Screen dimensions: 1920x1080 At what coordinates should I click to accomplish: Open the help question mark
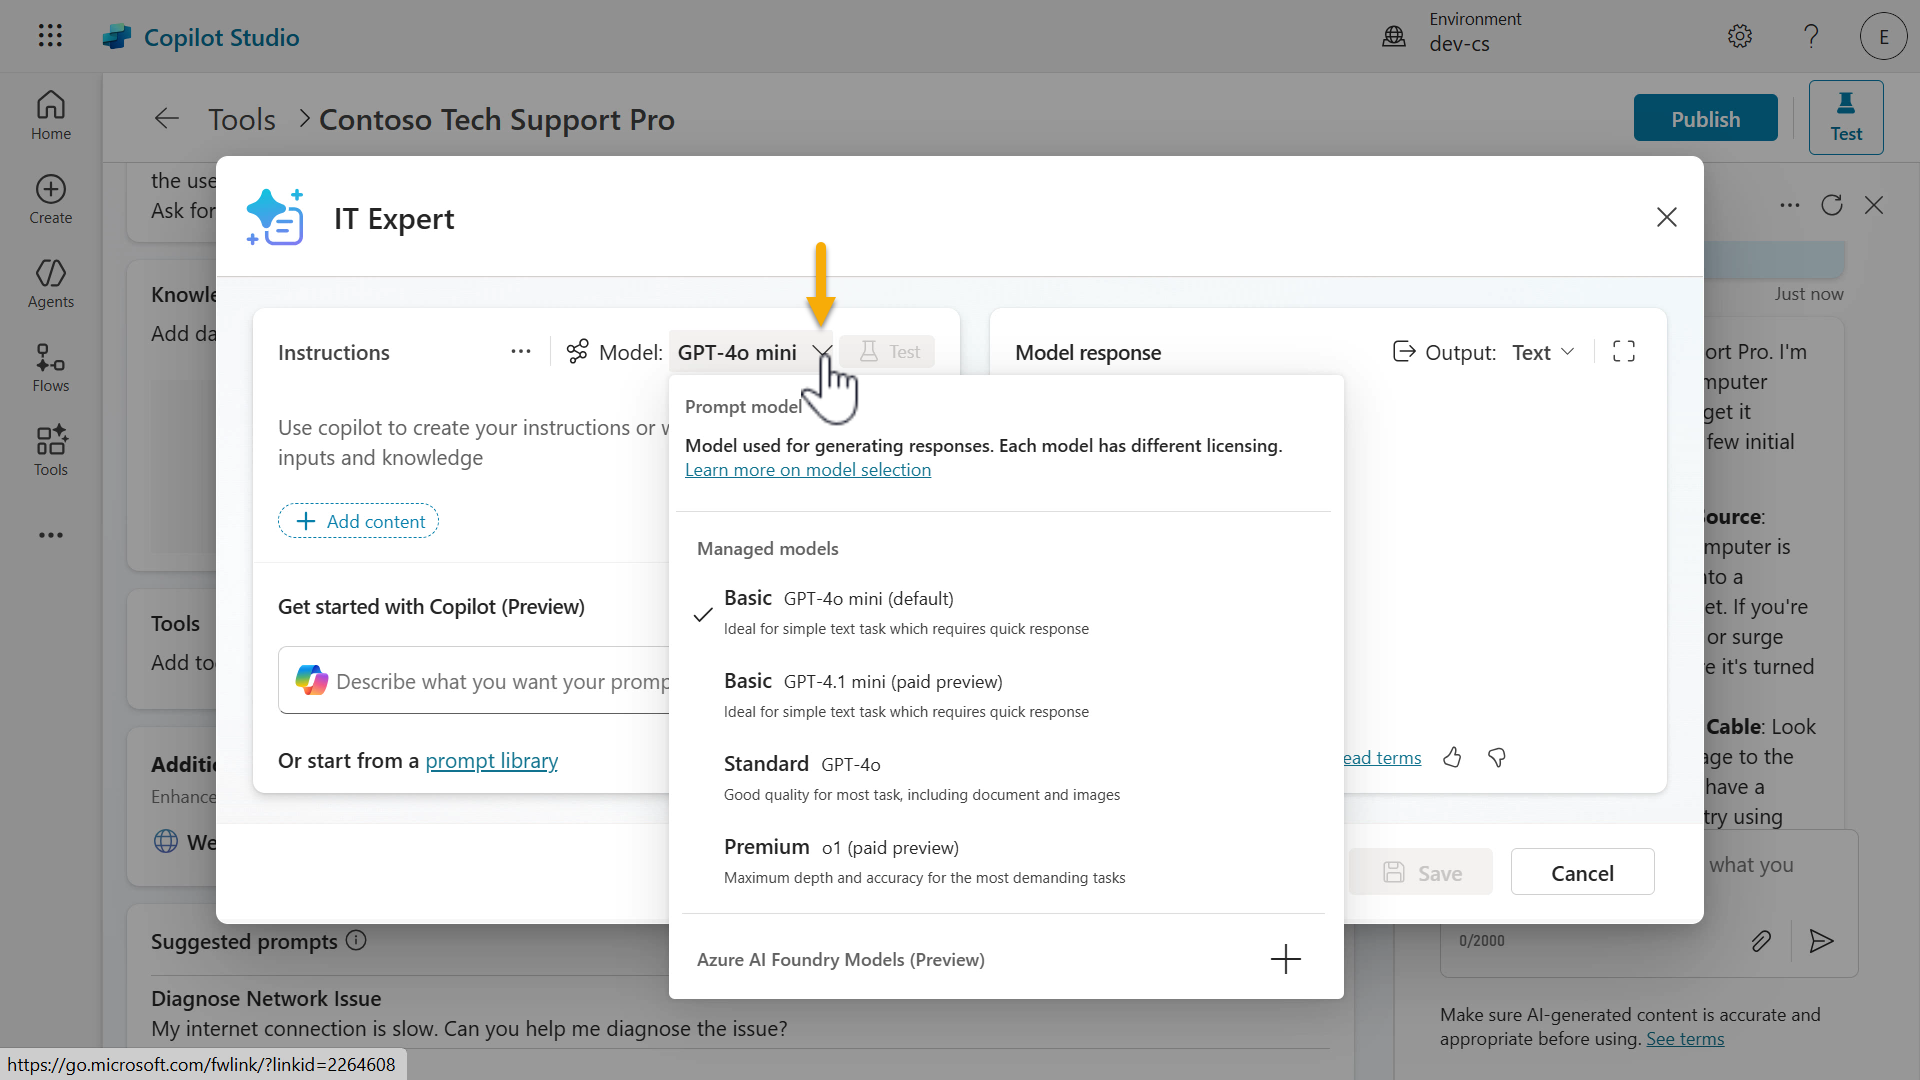pyautogui.click(x=1811, y=36)
